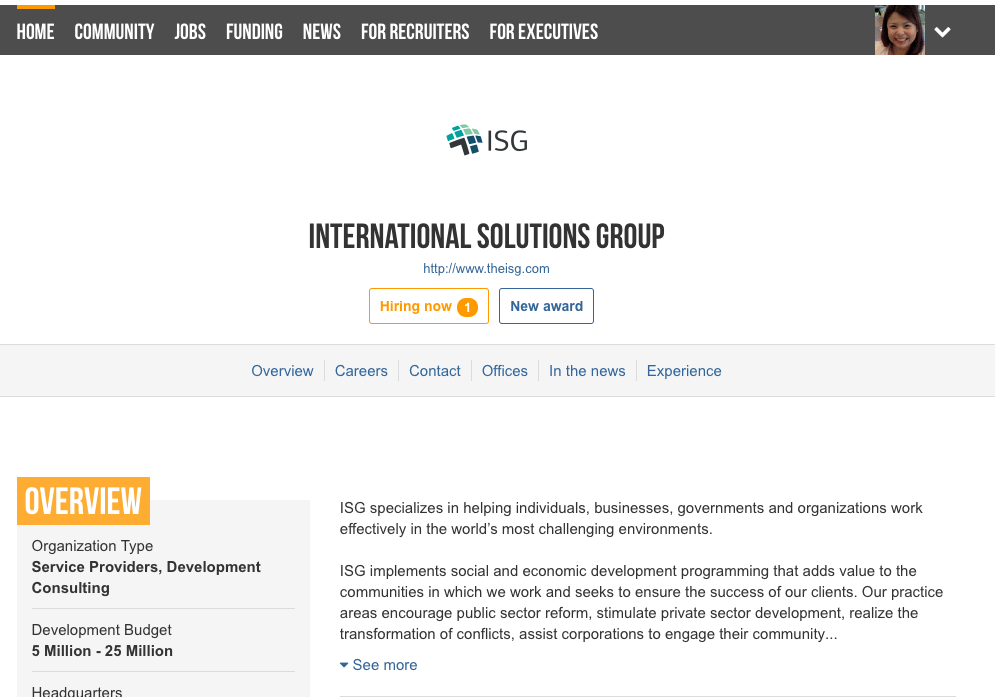Expand description with See more
Image resolution: width=995 pixels, height=697 pixels.
(x=379, y=665)
